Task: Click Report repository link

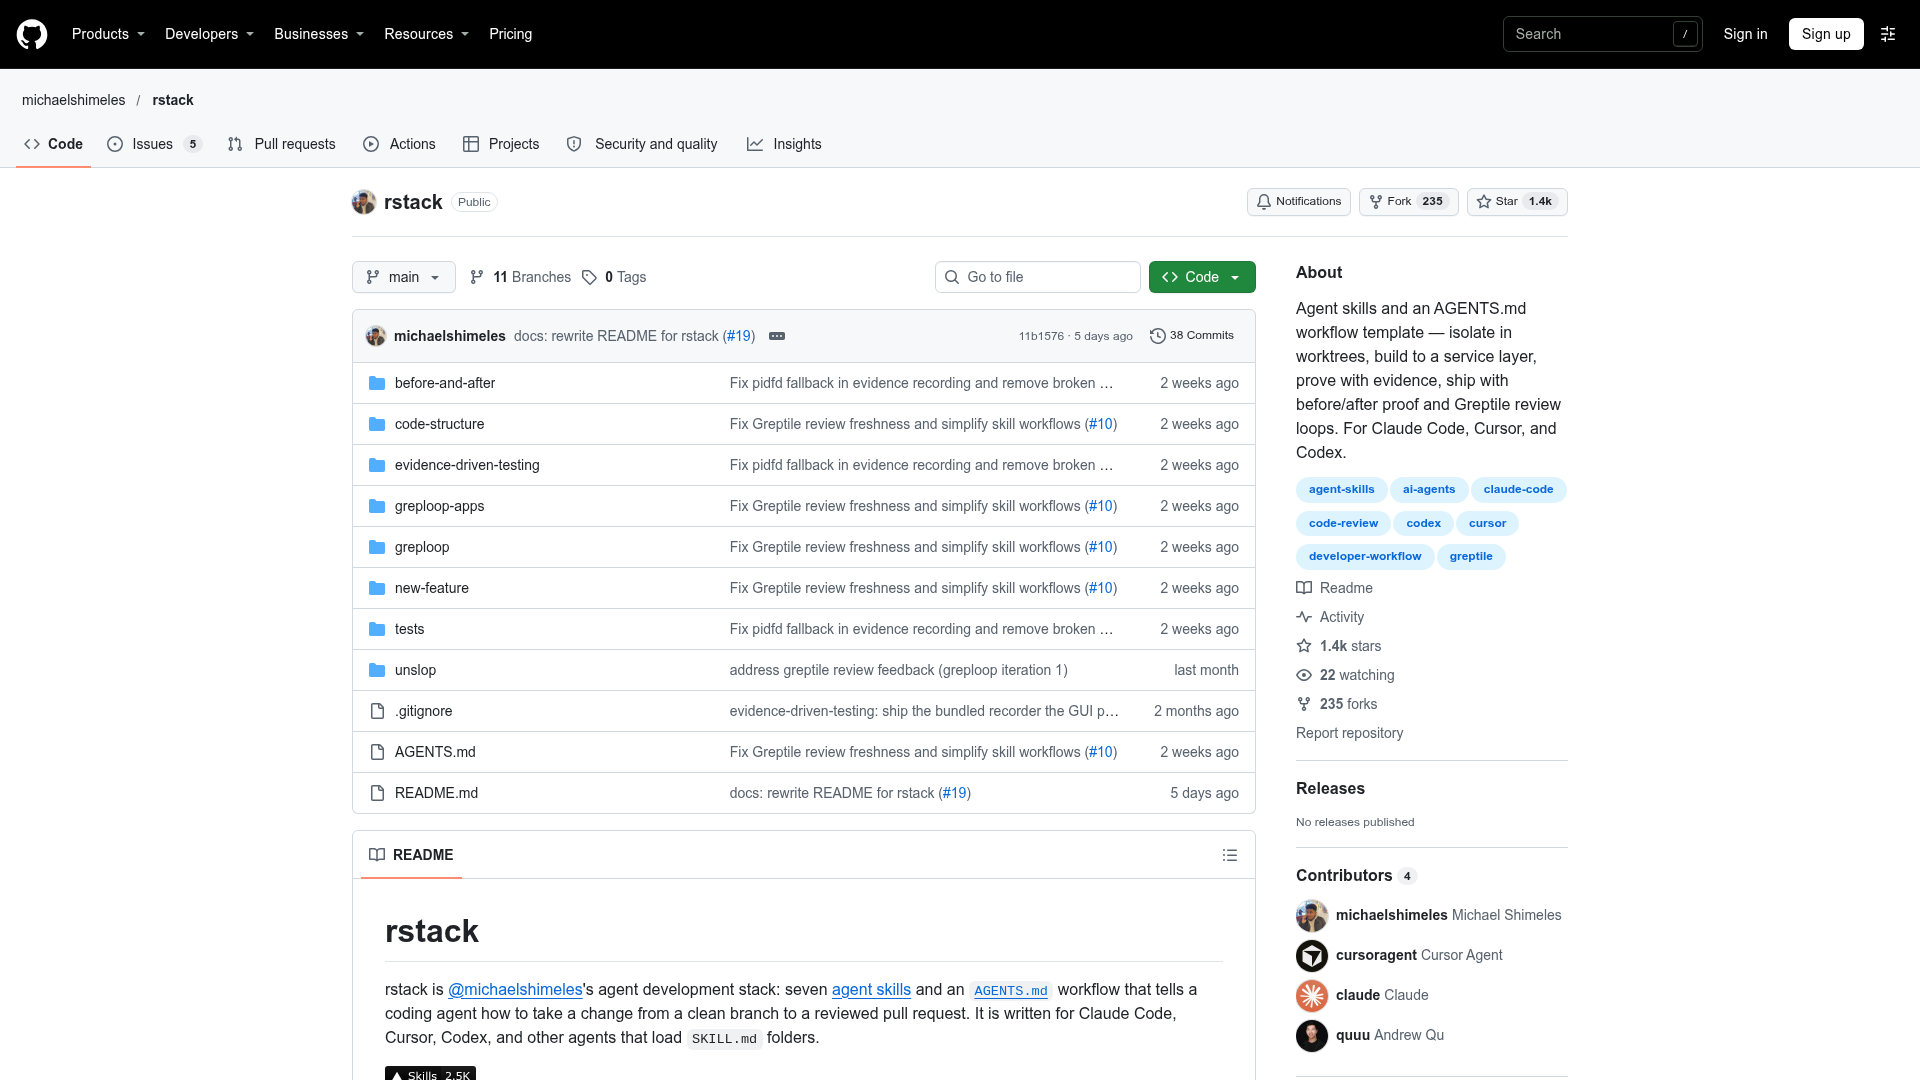Action: 1349,733
